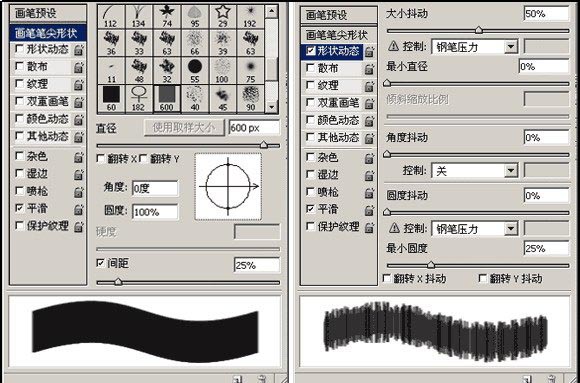Select the star-shaped brush 29
This screenshot has width=580, height=383.
(223, 16)
